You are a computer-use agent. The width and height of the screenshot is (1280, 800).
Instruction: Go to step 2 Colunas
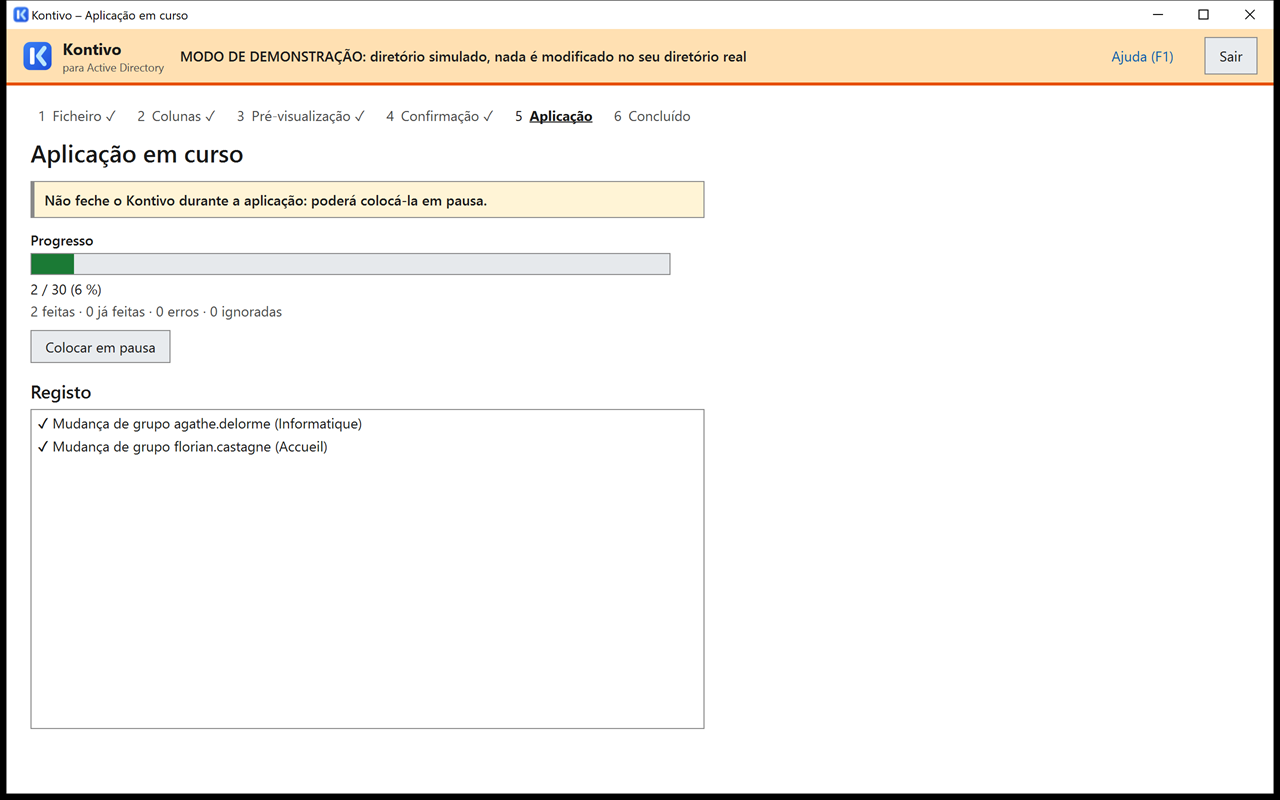pyautogui.click(x=176, y=116)
